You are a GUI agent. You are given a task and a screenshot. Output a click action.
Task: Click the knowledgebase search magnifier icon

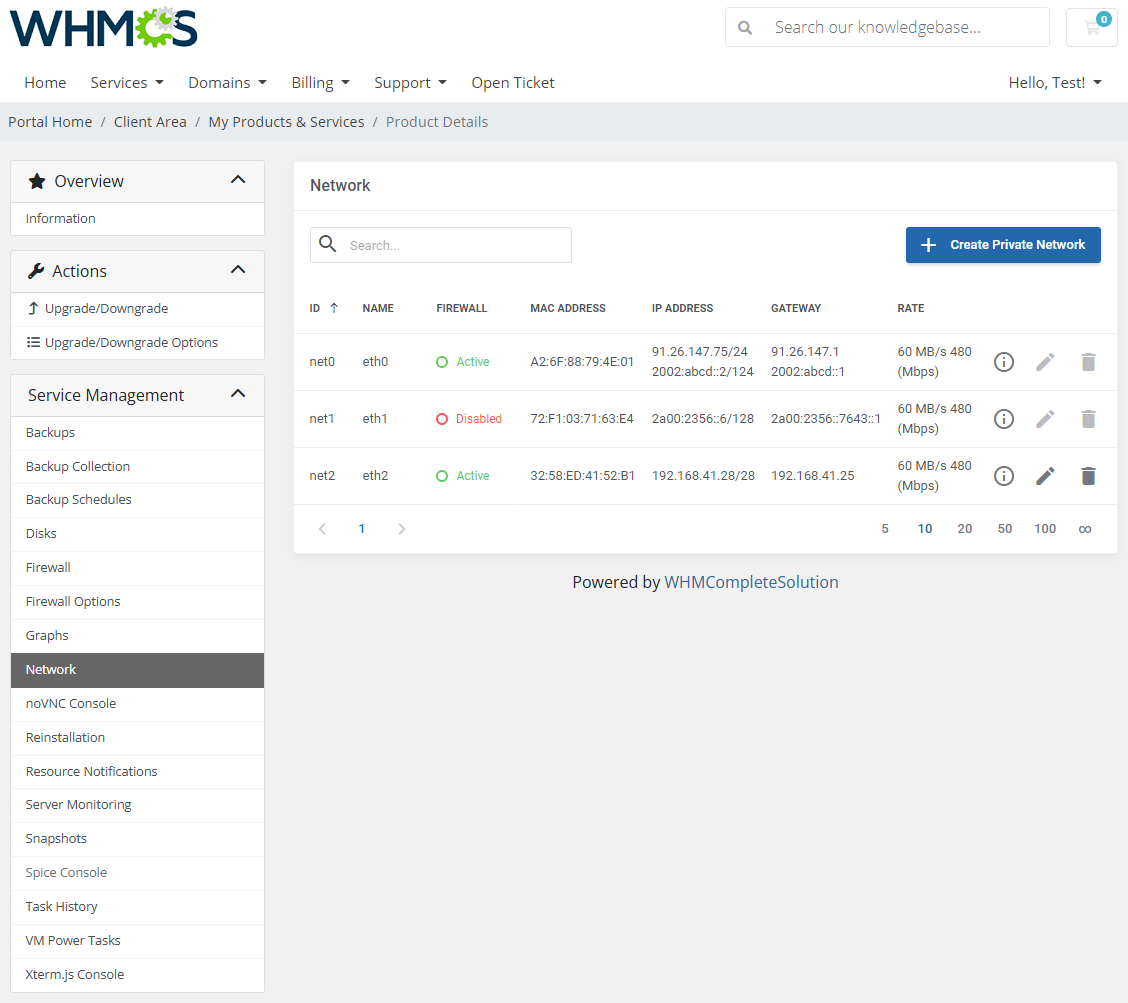tap(745, 27)
